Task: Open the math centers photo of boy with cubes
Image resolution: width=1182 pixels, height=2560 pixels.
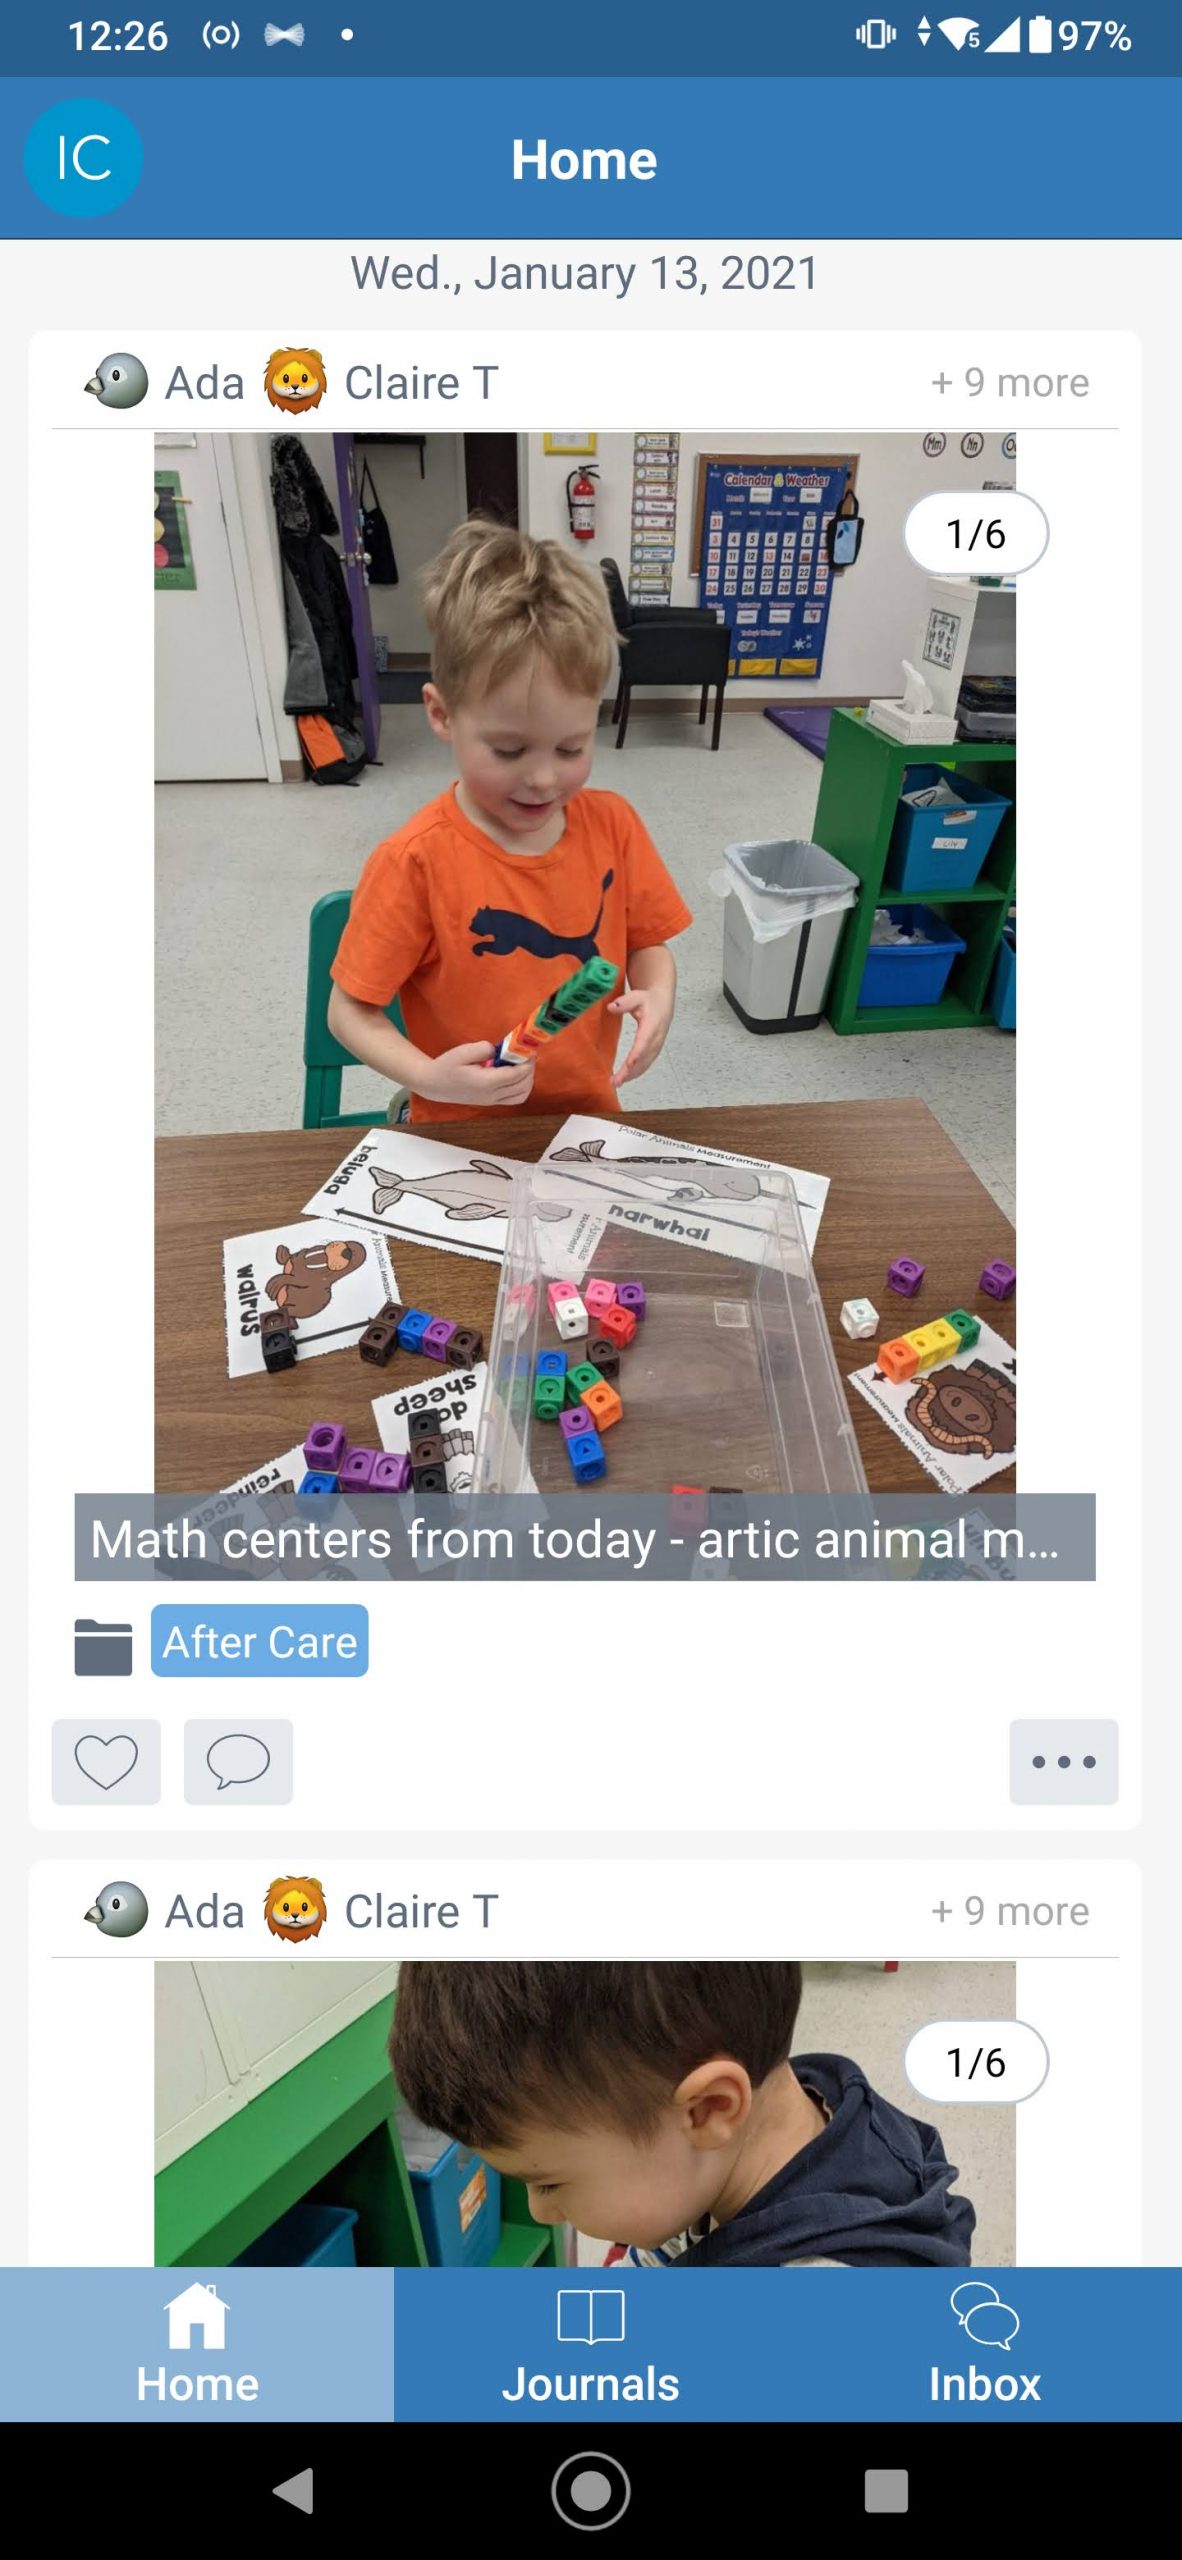Action: click(x=585, y=962)
